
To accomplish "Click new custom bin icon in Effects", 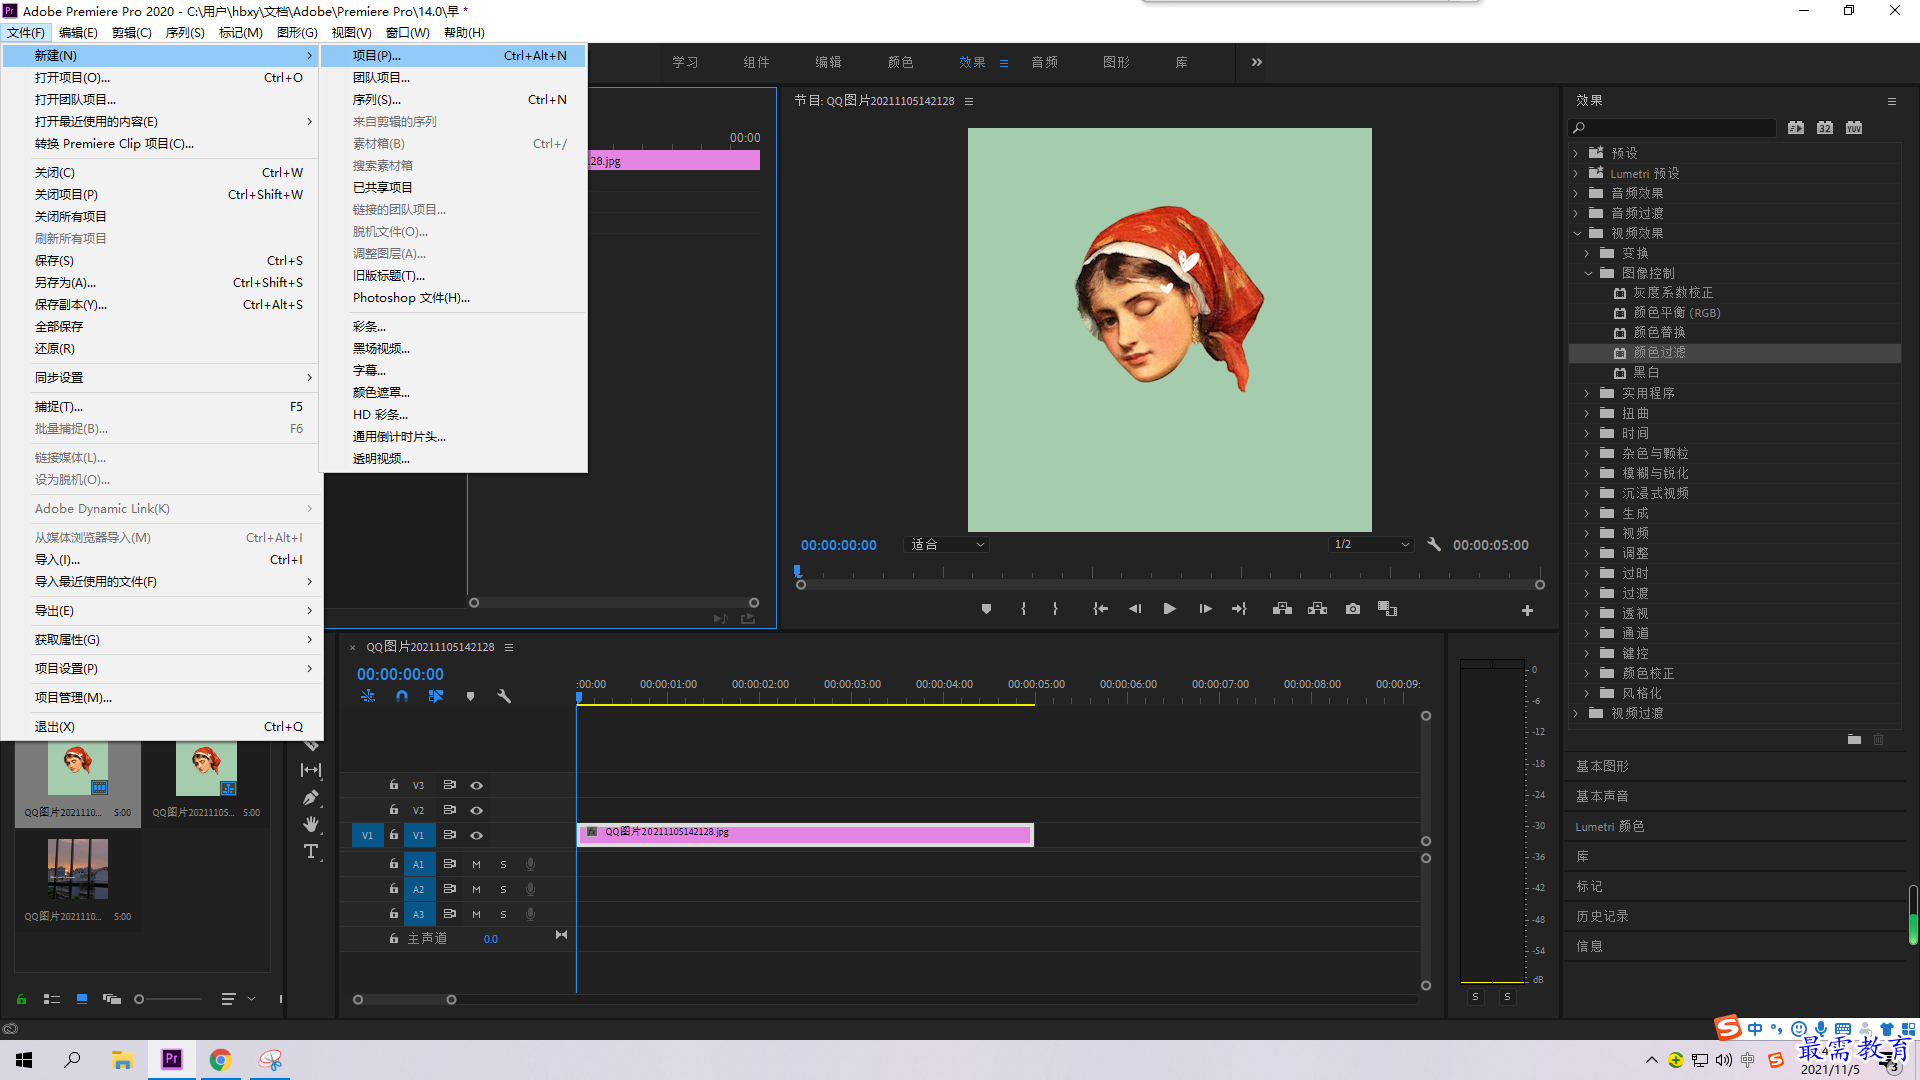I will point(1854,740).
